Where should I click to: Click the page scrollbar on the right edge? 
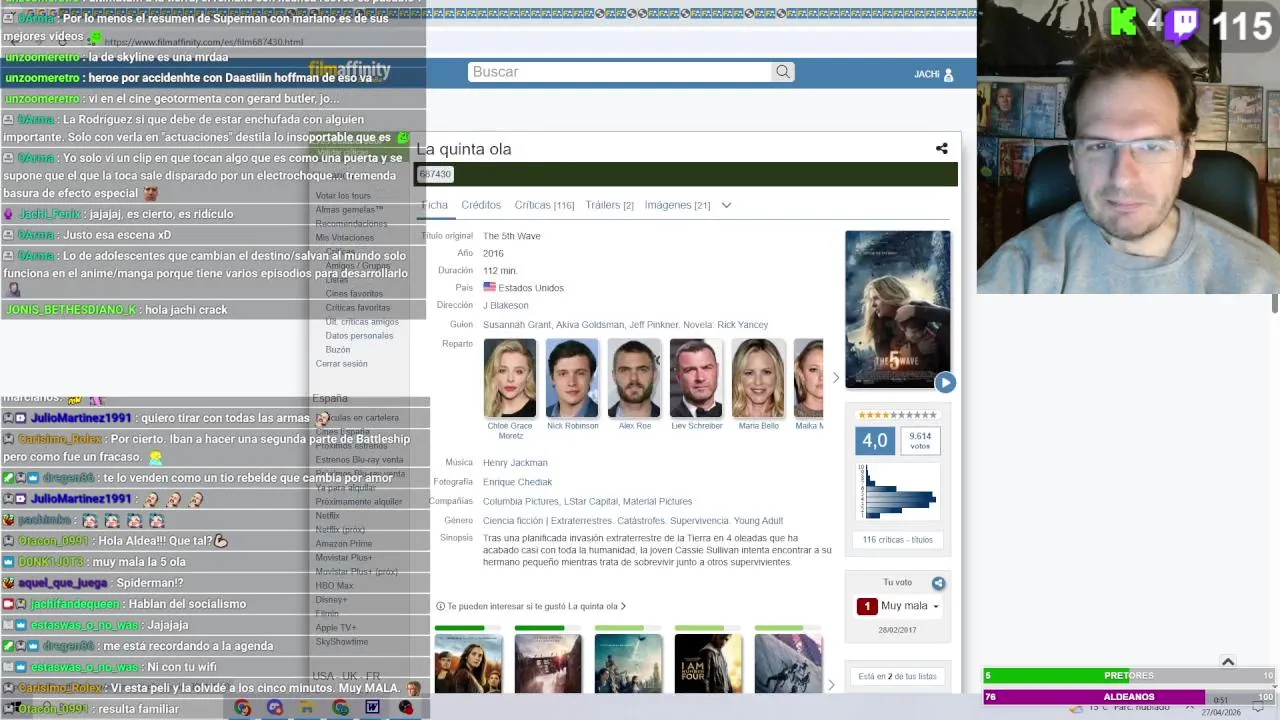[1275, 304]
